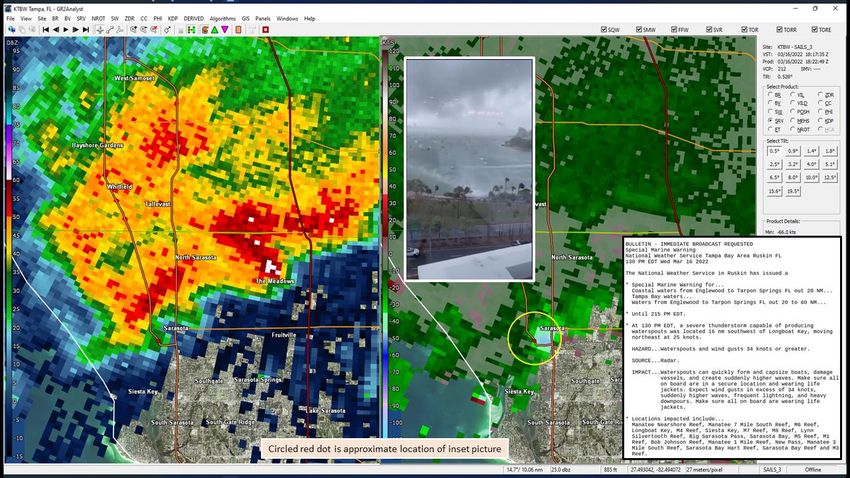850x478 pixels.
Task: Select the 1.8° tilt button
Action: click(x=830, y=151)
